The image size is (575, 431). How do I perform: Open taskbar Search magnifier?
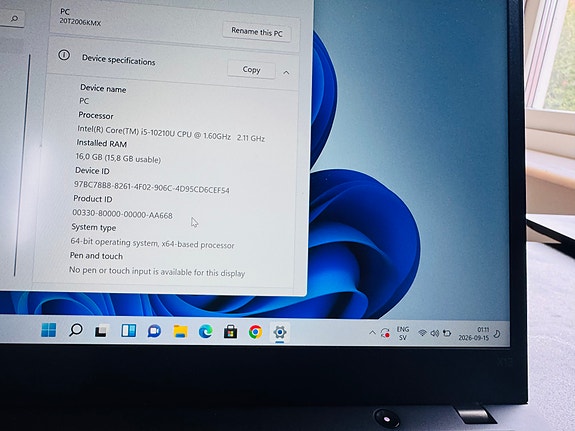pyautogui.click(x=76, y=330)
